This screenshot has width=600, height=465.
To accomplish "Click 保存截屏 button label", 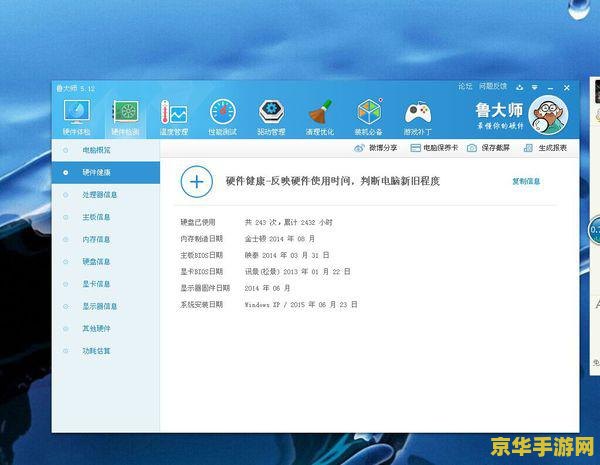I will pyautogui.click(x=496, y=148).
